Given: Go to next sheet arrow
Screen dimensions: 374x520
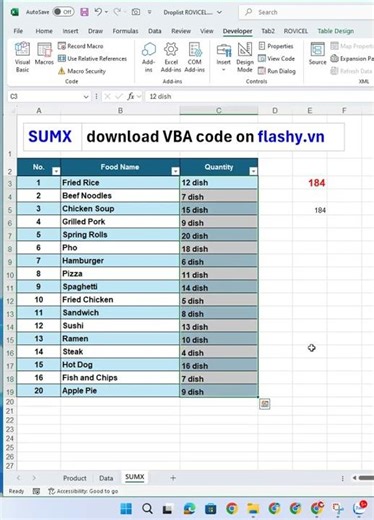Looking at the screenshot, I should click(x=34, y=478).
